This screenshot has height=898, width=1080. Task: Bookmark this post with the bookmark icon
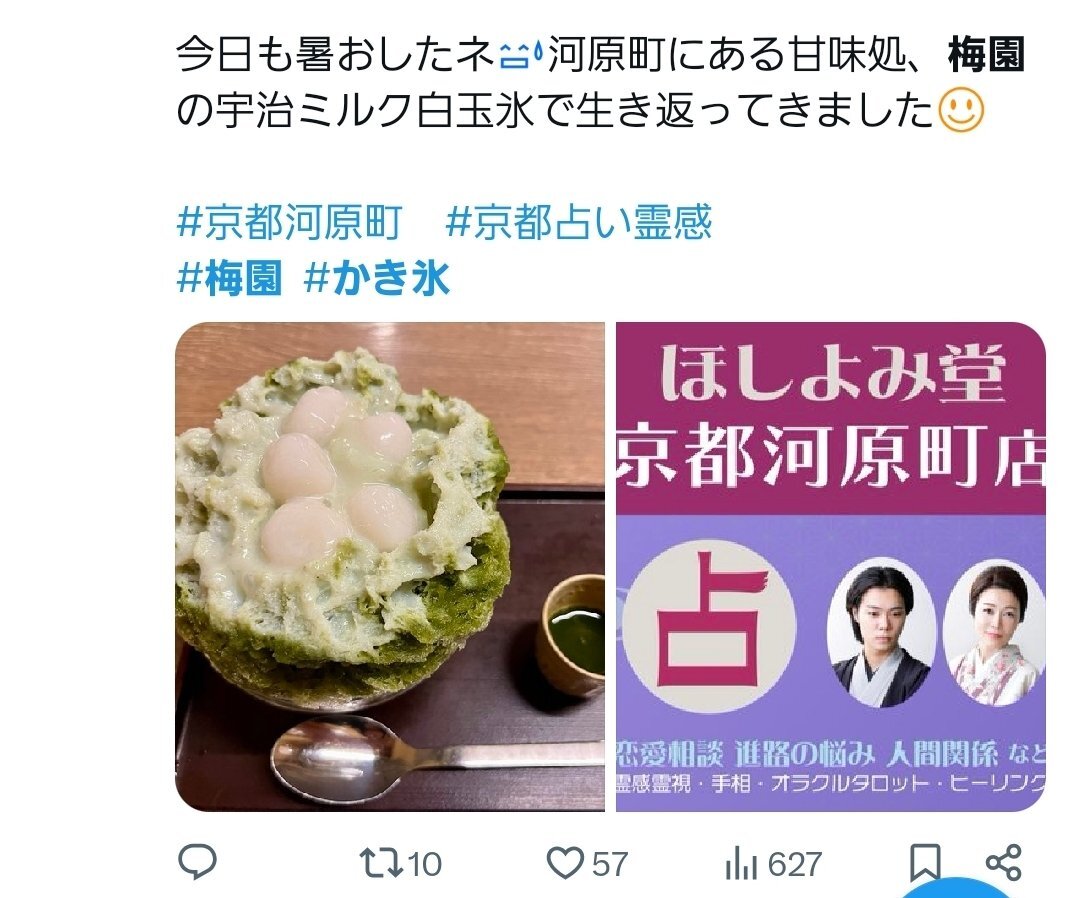click(x=924, y=863)
